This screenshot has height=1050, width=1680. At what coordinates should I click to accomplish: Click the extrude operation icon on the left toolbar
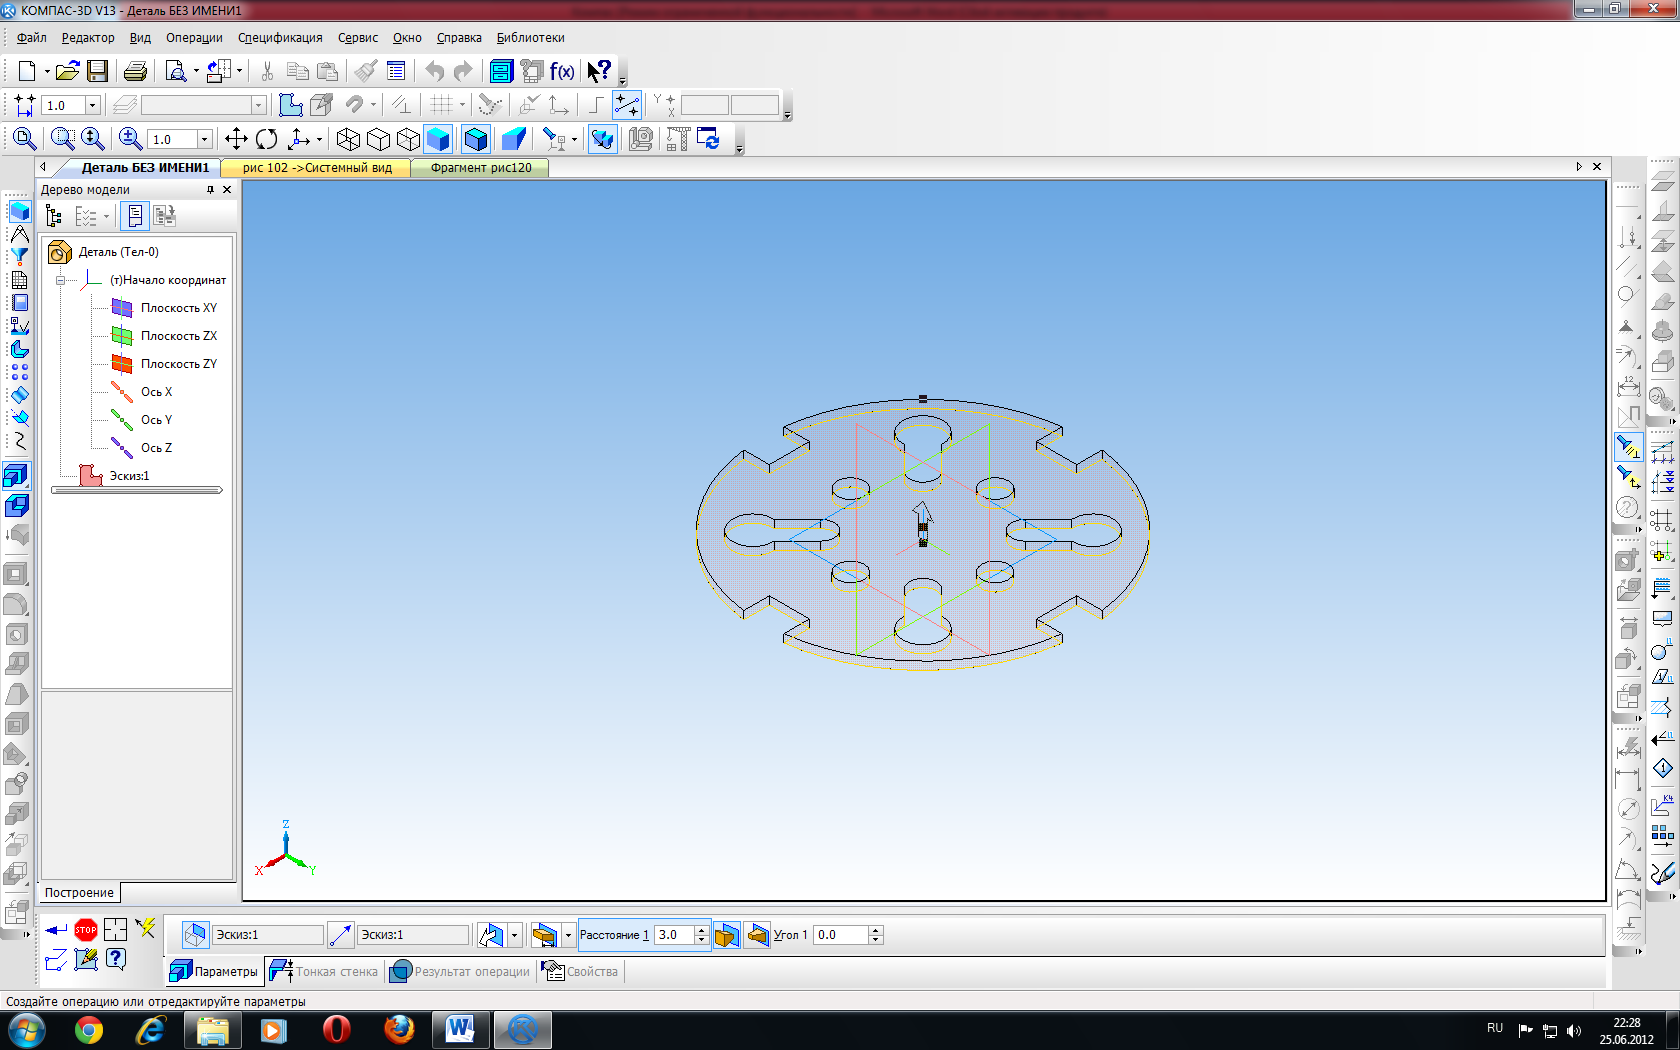(x=16, y=476)
